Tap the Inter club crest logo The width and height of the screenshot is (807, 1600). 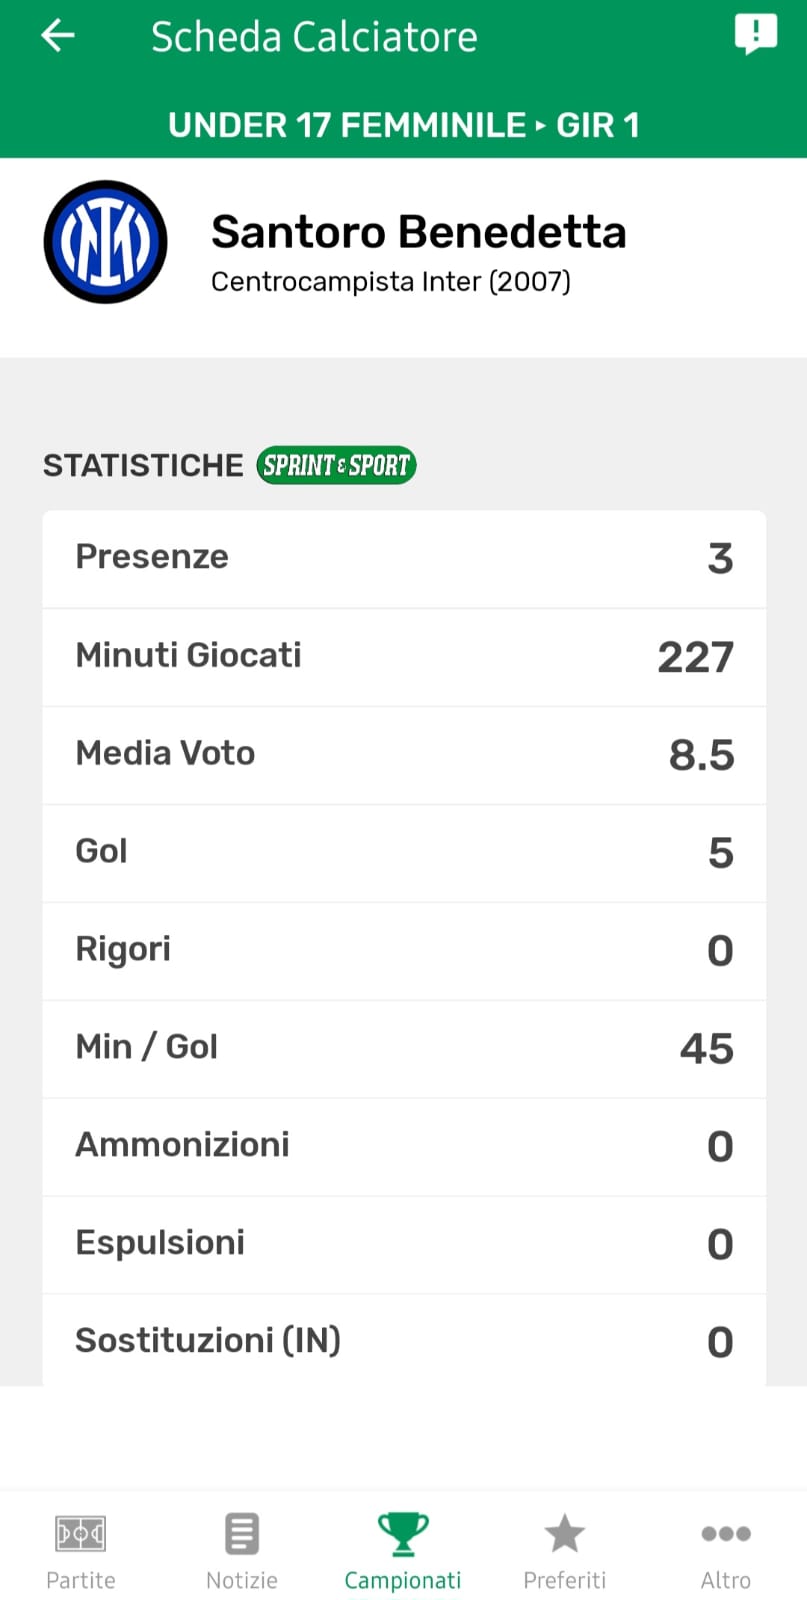(x=105, y=242)
